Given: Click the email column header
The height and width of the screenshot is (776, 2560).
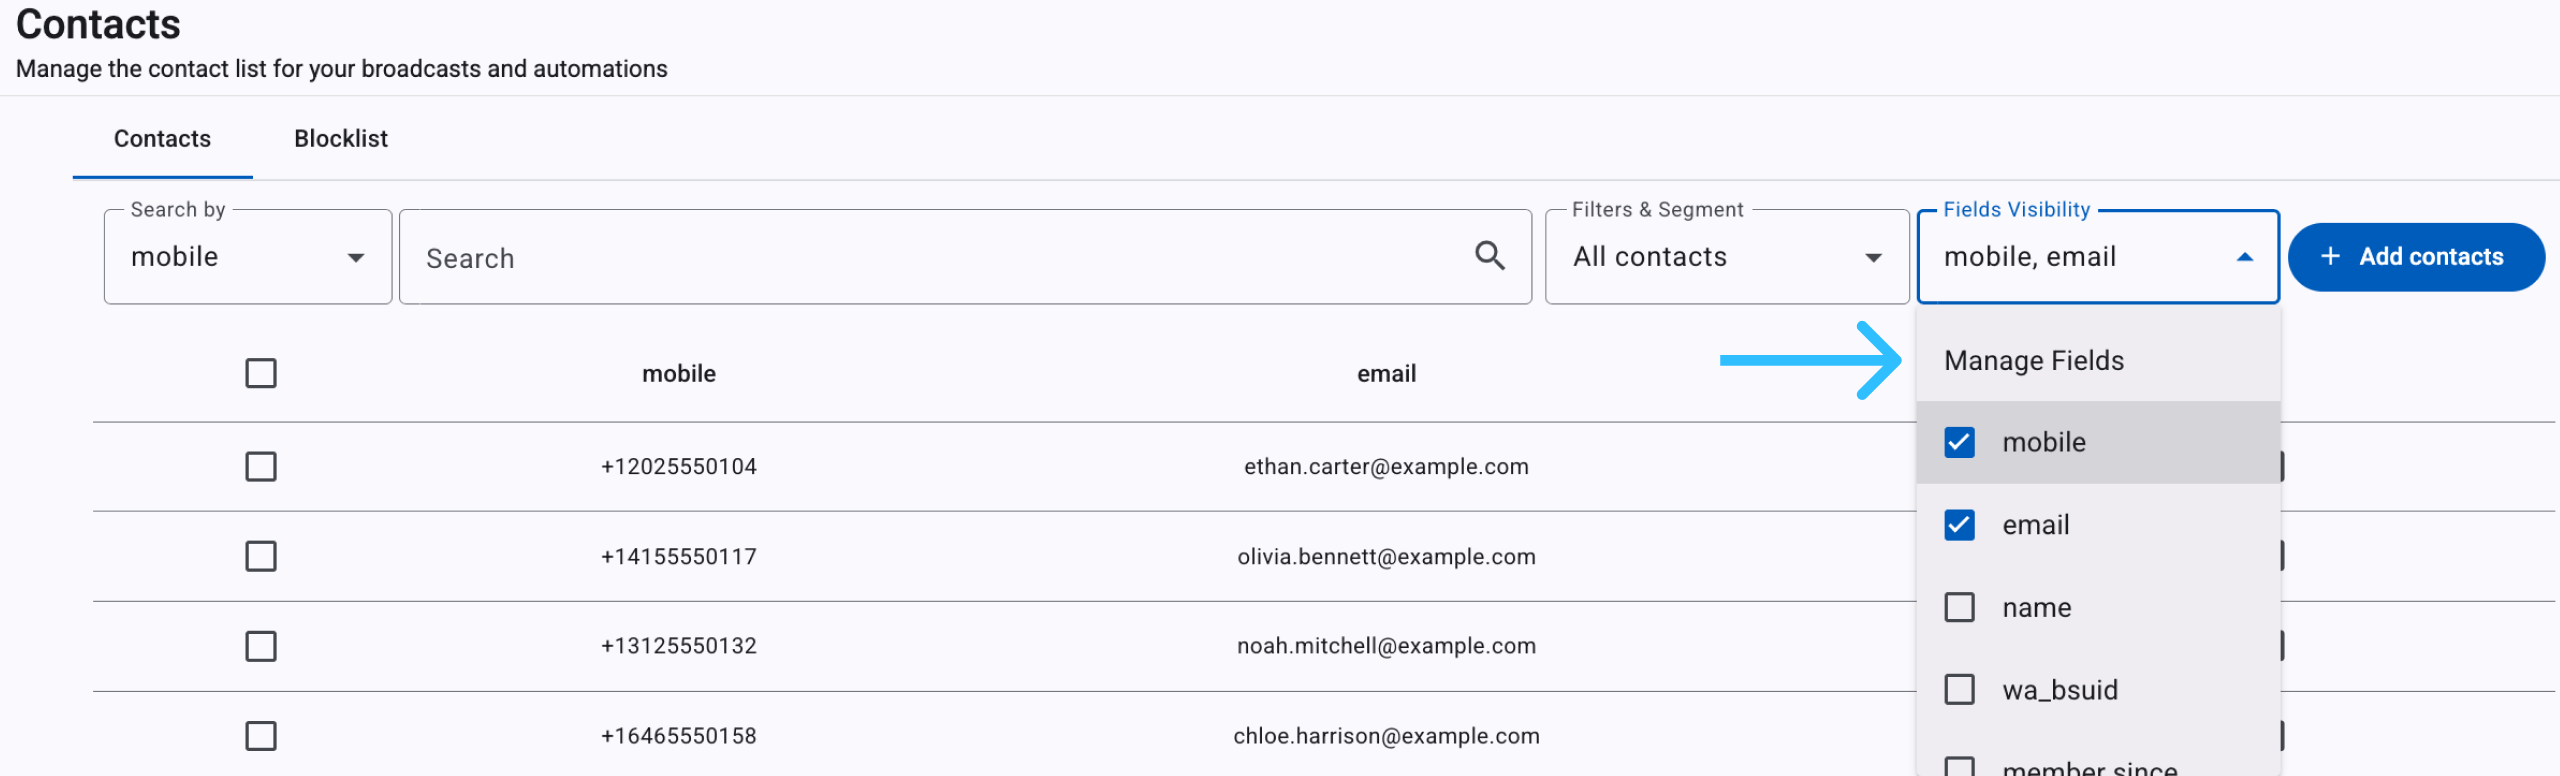Looking at the screenshot, I should click(x=1386, y=374).
